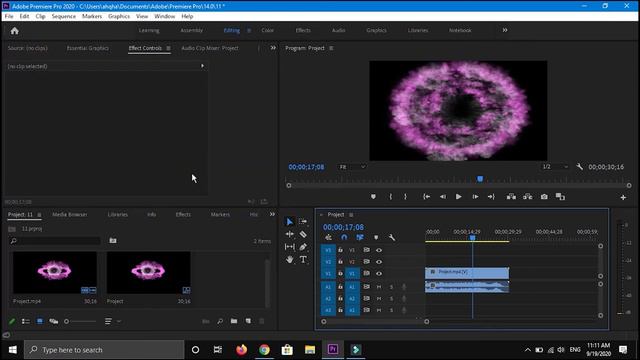
Task: Open Sort Icons dropdown in Project panel
Action: click(x=112, y=321)
